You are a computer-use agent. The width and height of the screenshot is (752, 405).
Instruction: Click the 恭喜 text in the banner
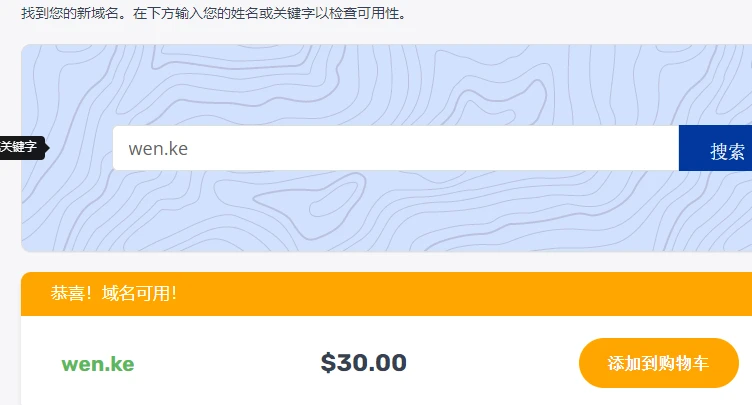[68, 294]
